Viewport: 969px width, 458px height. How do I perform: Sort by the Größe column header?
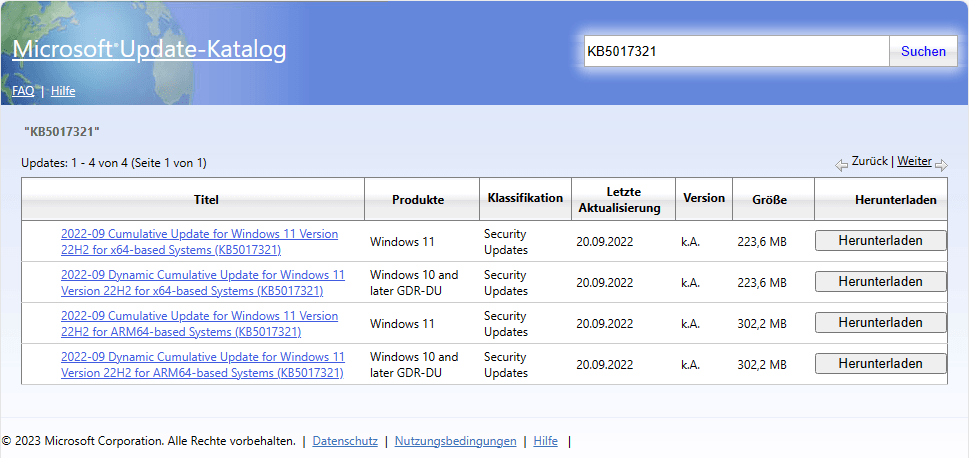769,200
